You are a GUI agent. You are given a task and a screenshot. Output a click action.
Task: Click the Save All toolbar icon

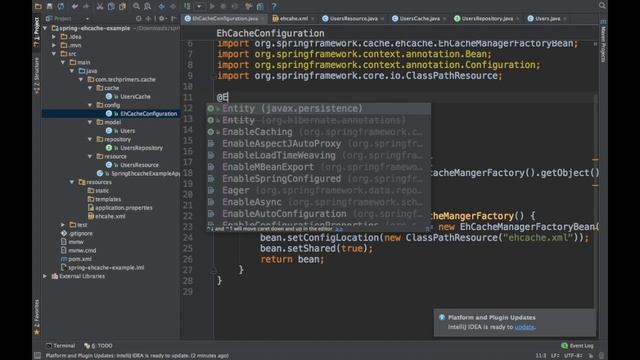click(x=49, y=6)
